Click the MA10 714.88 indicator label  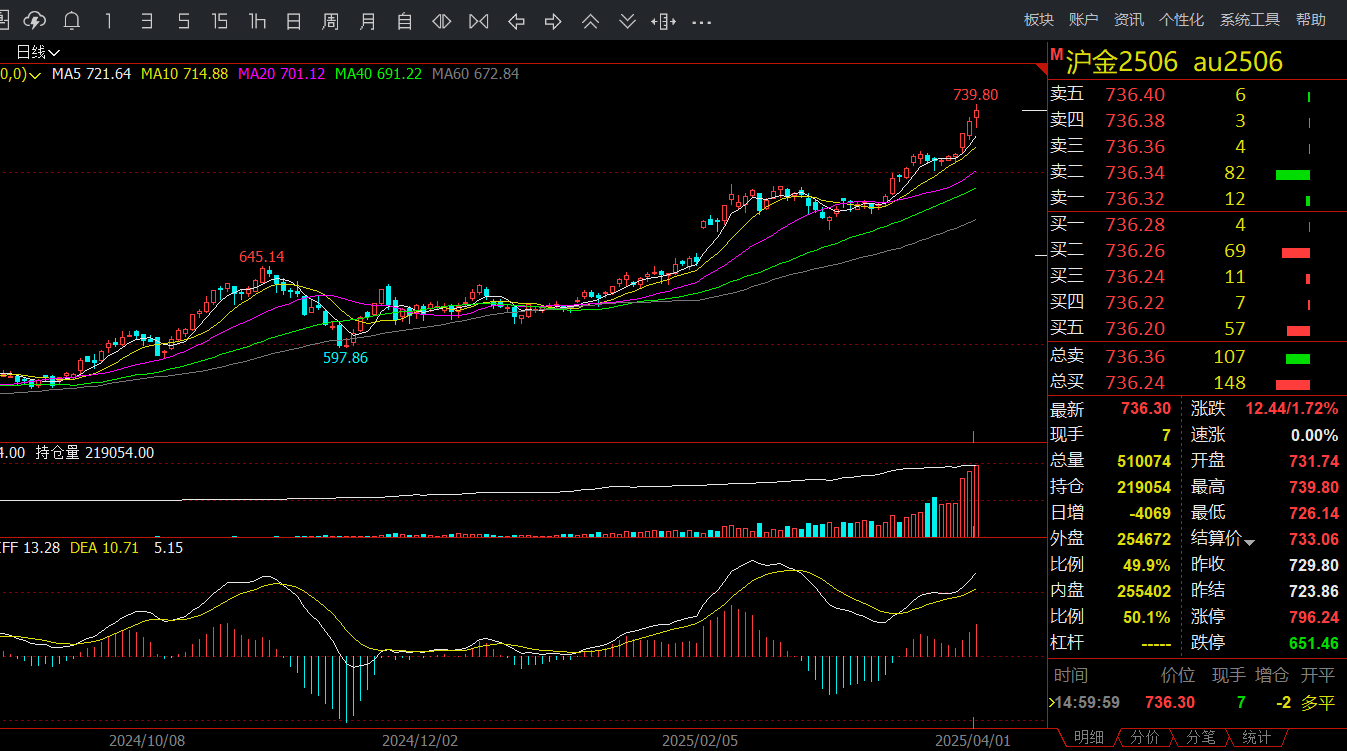(x=184, y=74)
